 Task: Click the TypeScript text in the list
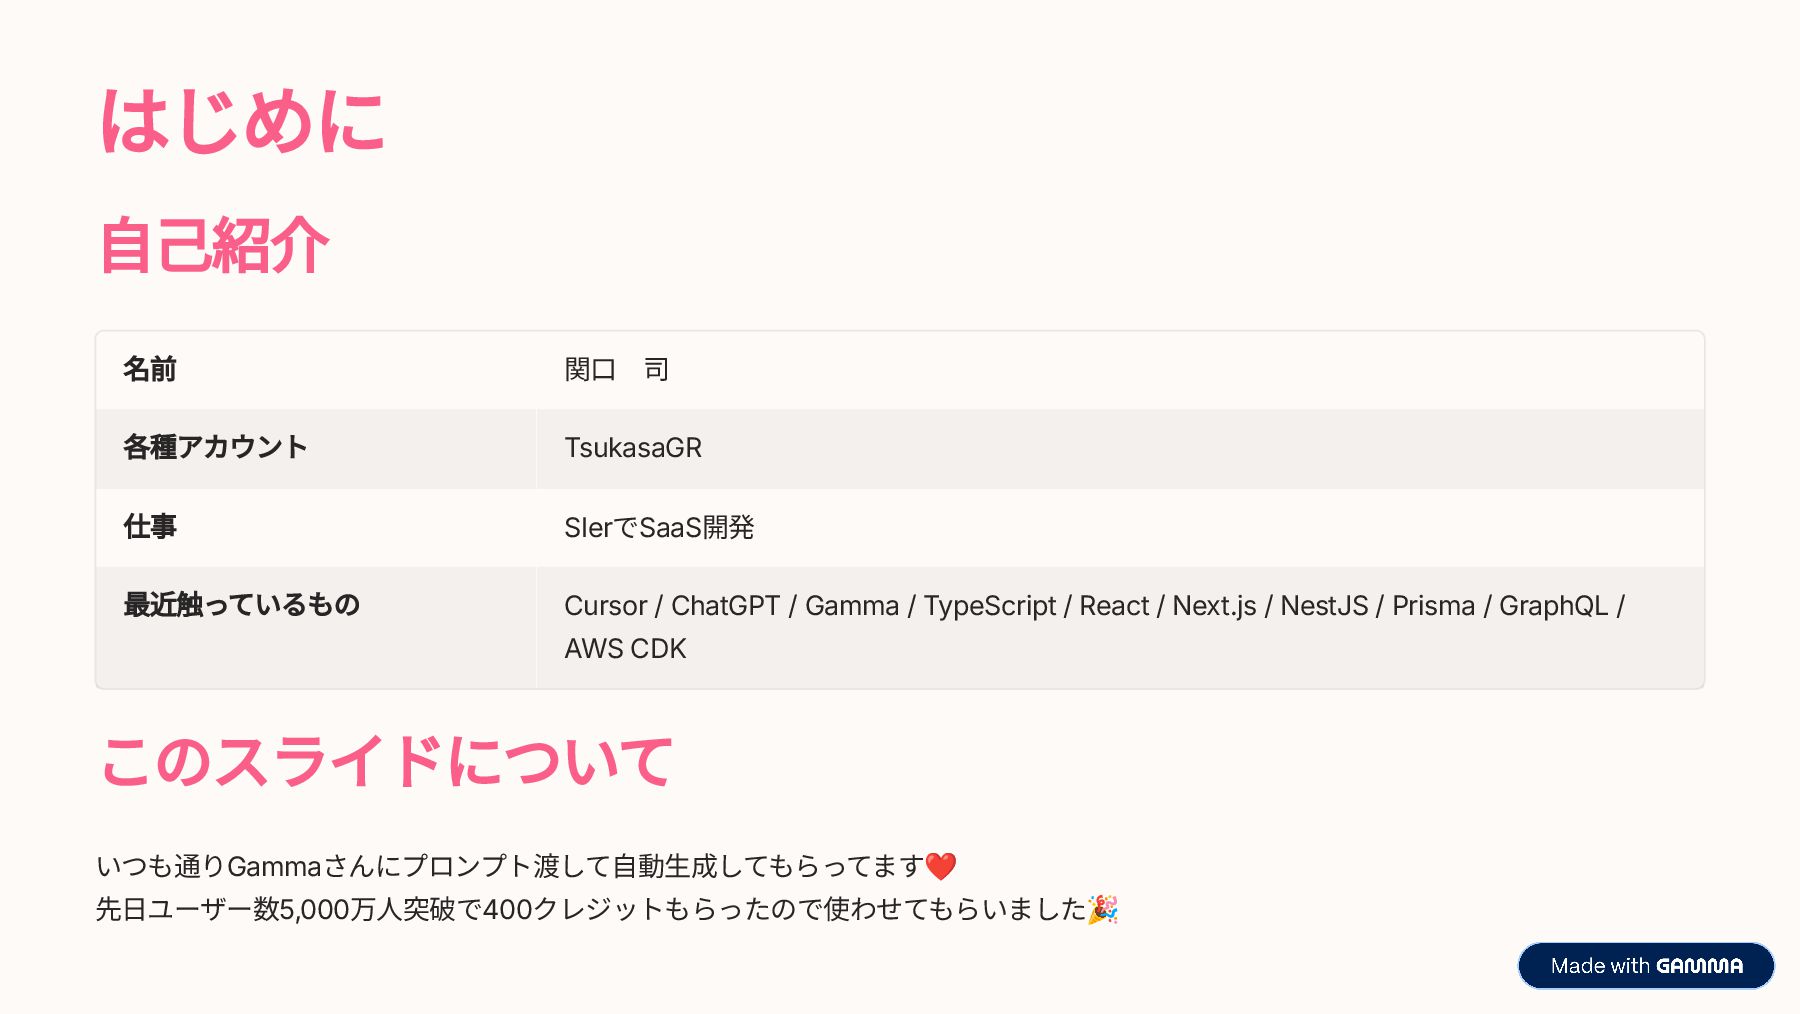(x=989, y=606)
